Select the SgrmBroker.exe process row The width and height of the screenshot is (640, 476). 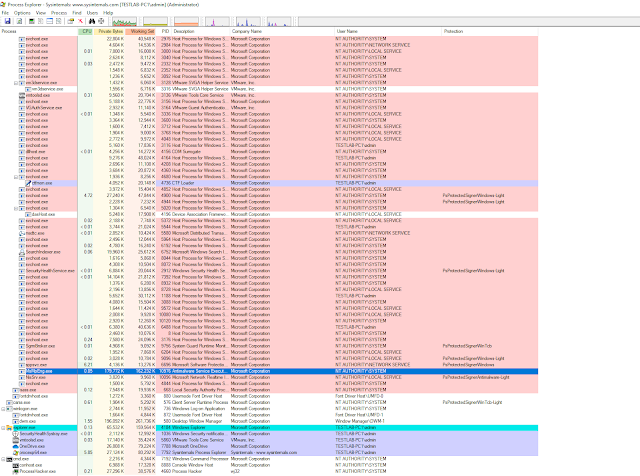(269, 346)
